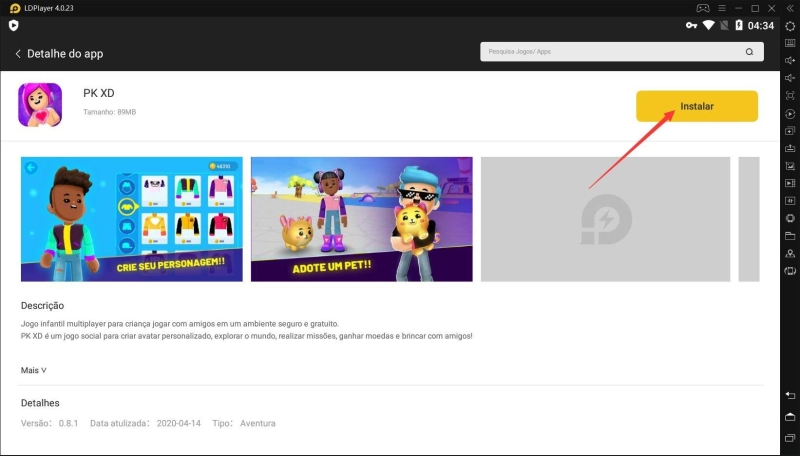Open Android recent apps button in sidebar
800x456 pixels.
click(790, 438)
